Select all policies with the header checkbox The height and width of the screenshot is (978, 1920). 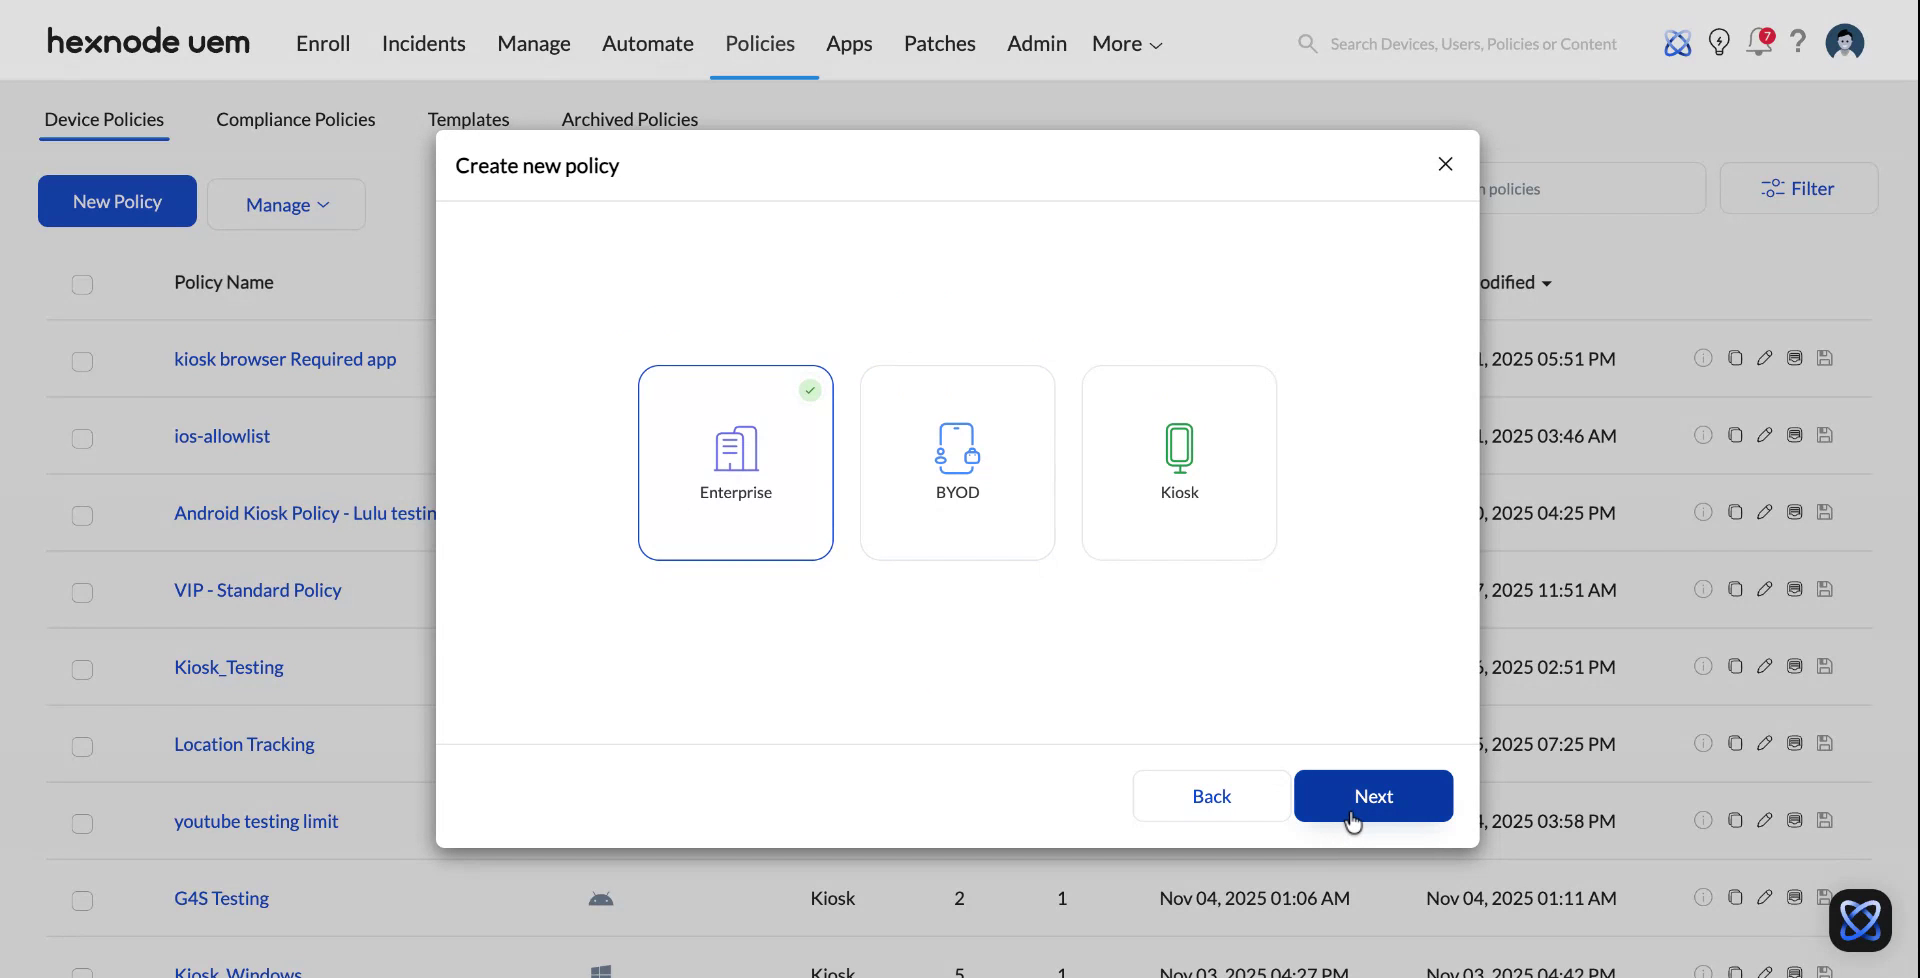point(82,285)
